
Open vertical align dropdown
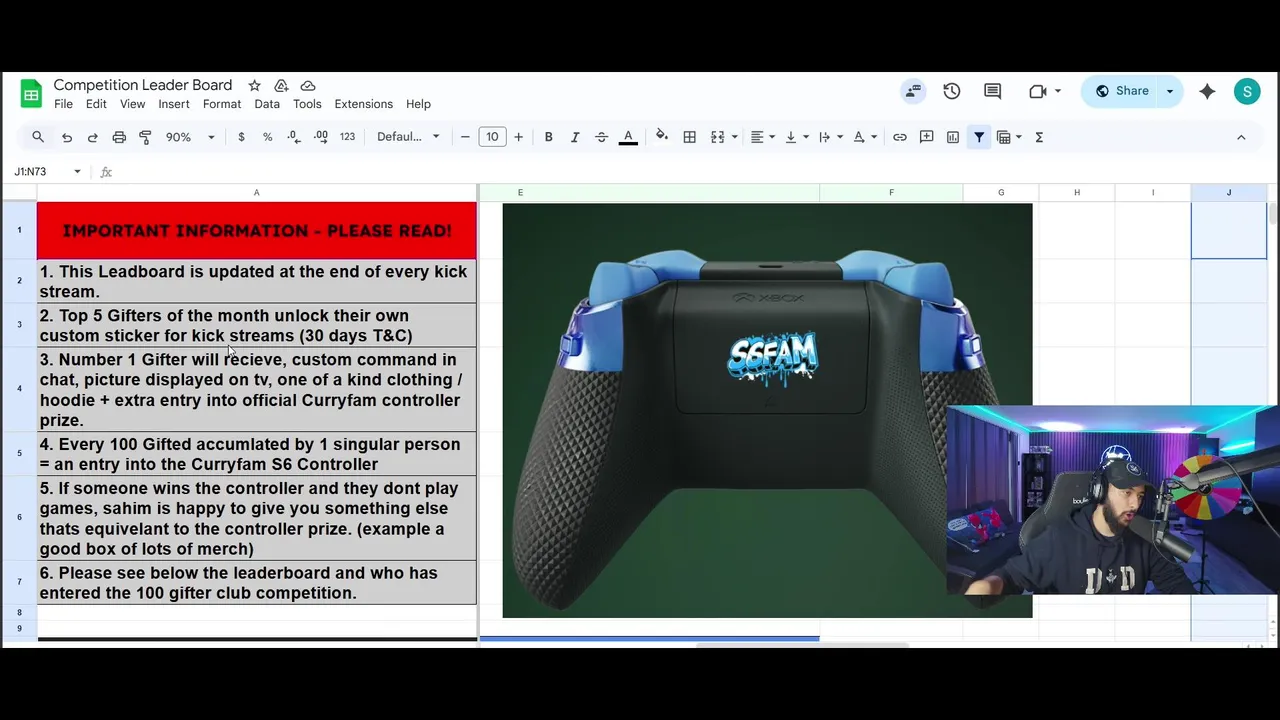pos(796,137)
